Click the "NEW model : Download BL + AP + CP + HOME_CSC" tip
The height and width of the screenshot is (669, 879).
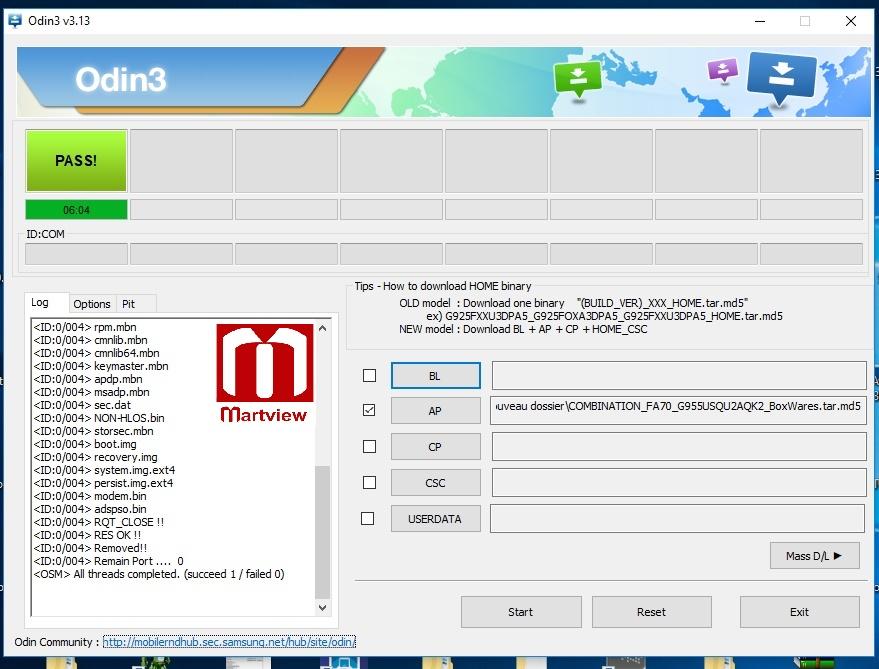click(x=523, y=329)
